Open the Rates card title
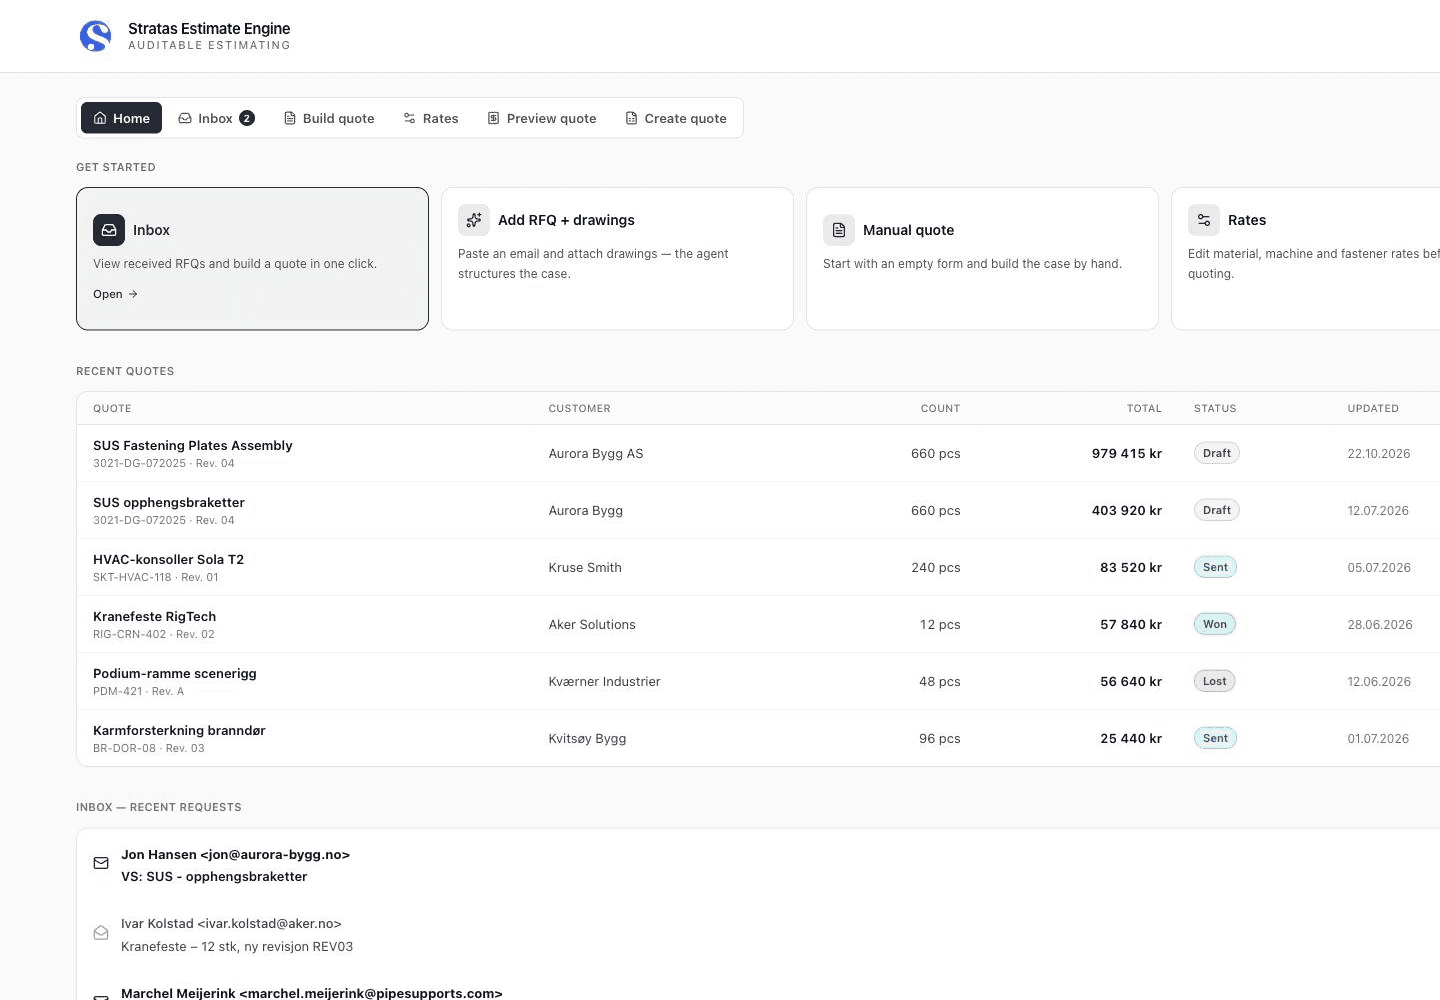The width and height of the screenshot is (1440, 1000). point(1247,220)
